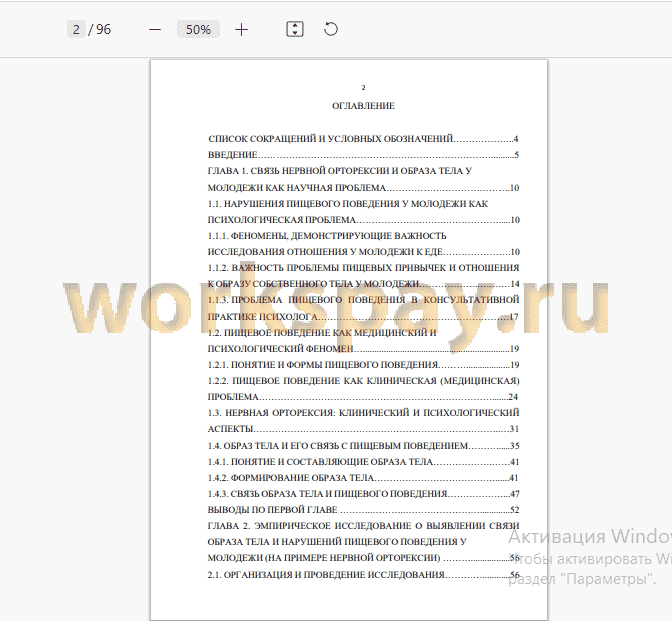672x621 pixels.
Task: Click the 1.2.1. ПОНЯТИЕ И ФОРМЫ ПИЩЕВОГО ПОВЕДЕНИЯ entry
Action: point(363,365)
